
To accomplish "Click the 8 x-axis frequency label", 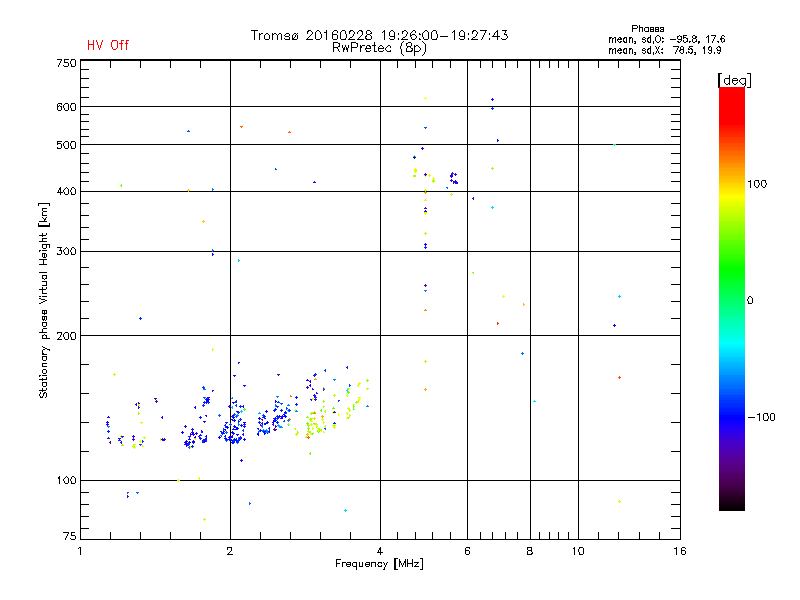I will click(x=530, y=551).
